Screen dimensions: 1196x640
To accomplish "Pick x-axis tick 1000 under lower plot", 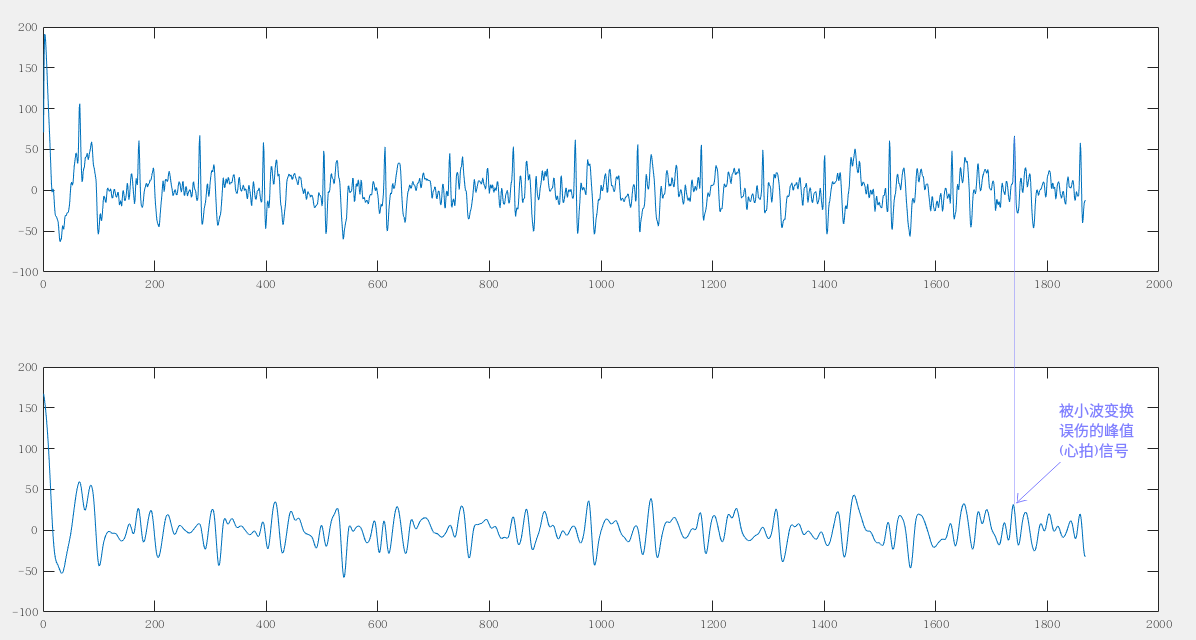I will coord(601,624).
